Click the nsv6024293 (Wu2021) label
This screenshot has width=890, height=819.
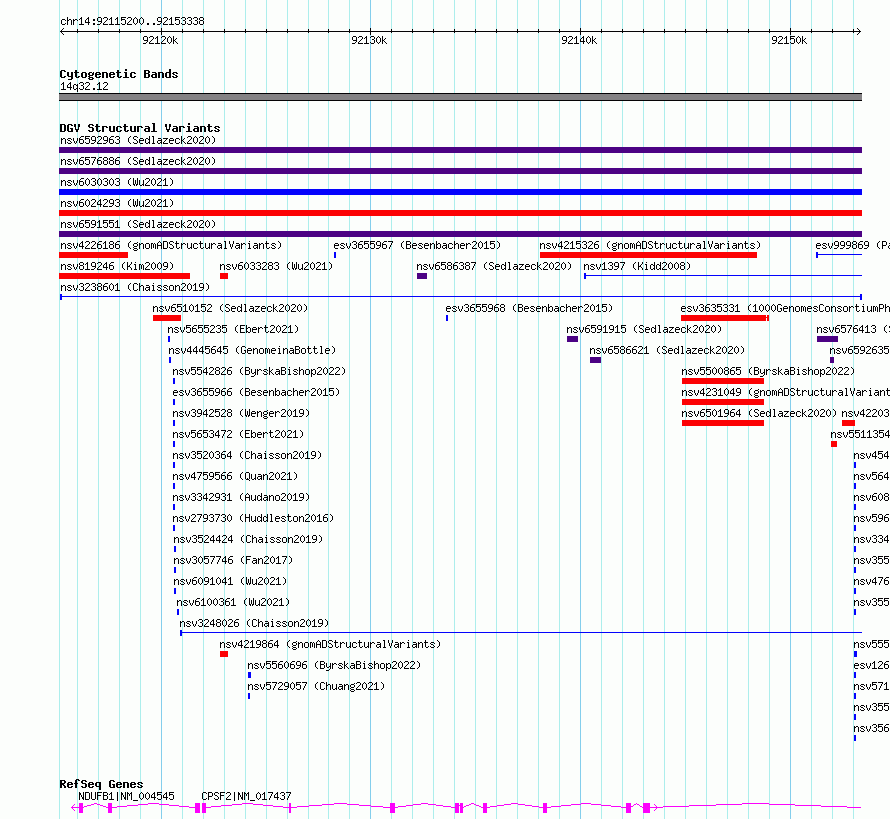click(117, 203)
